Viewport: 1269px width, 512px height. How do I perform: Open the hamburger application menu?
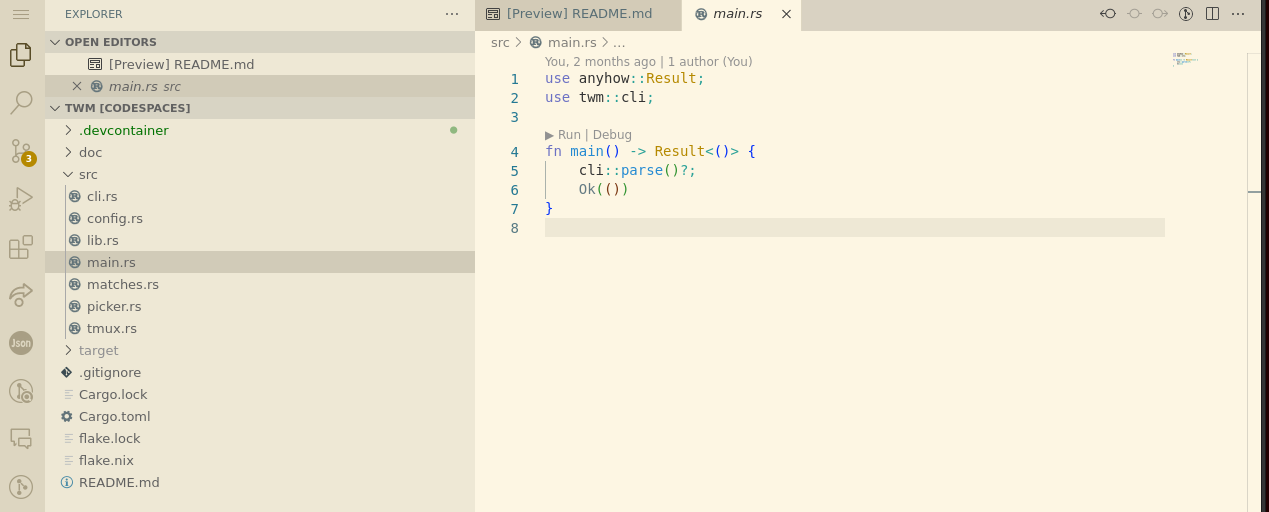point(21,15)
